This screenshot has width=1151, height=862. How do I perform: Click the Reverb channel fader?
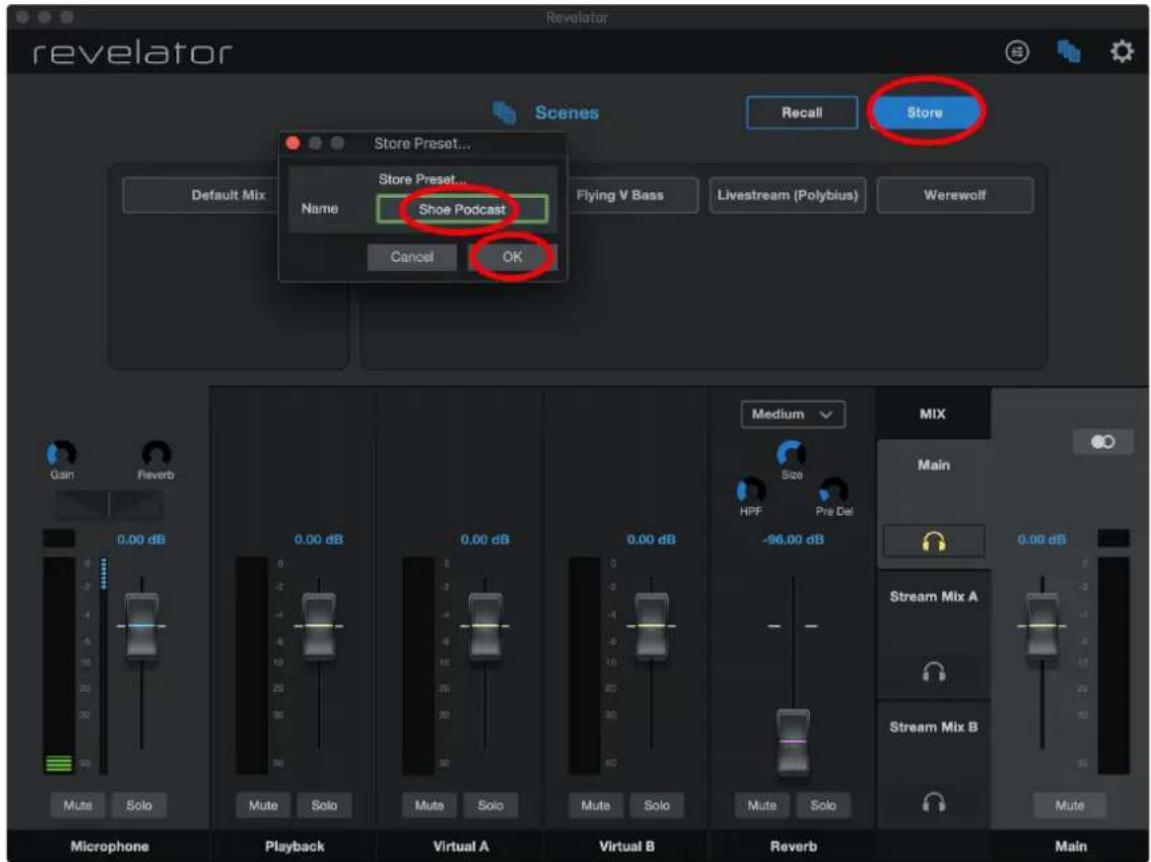tap(794, 742)
